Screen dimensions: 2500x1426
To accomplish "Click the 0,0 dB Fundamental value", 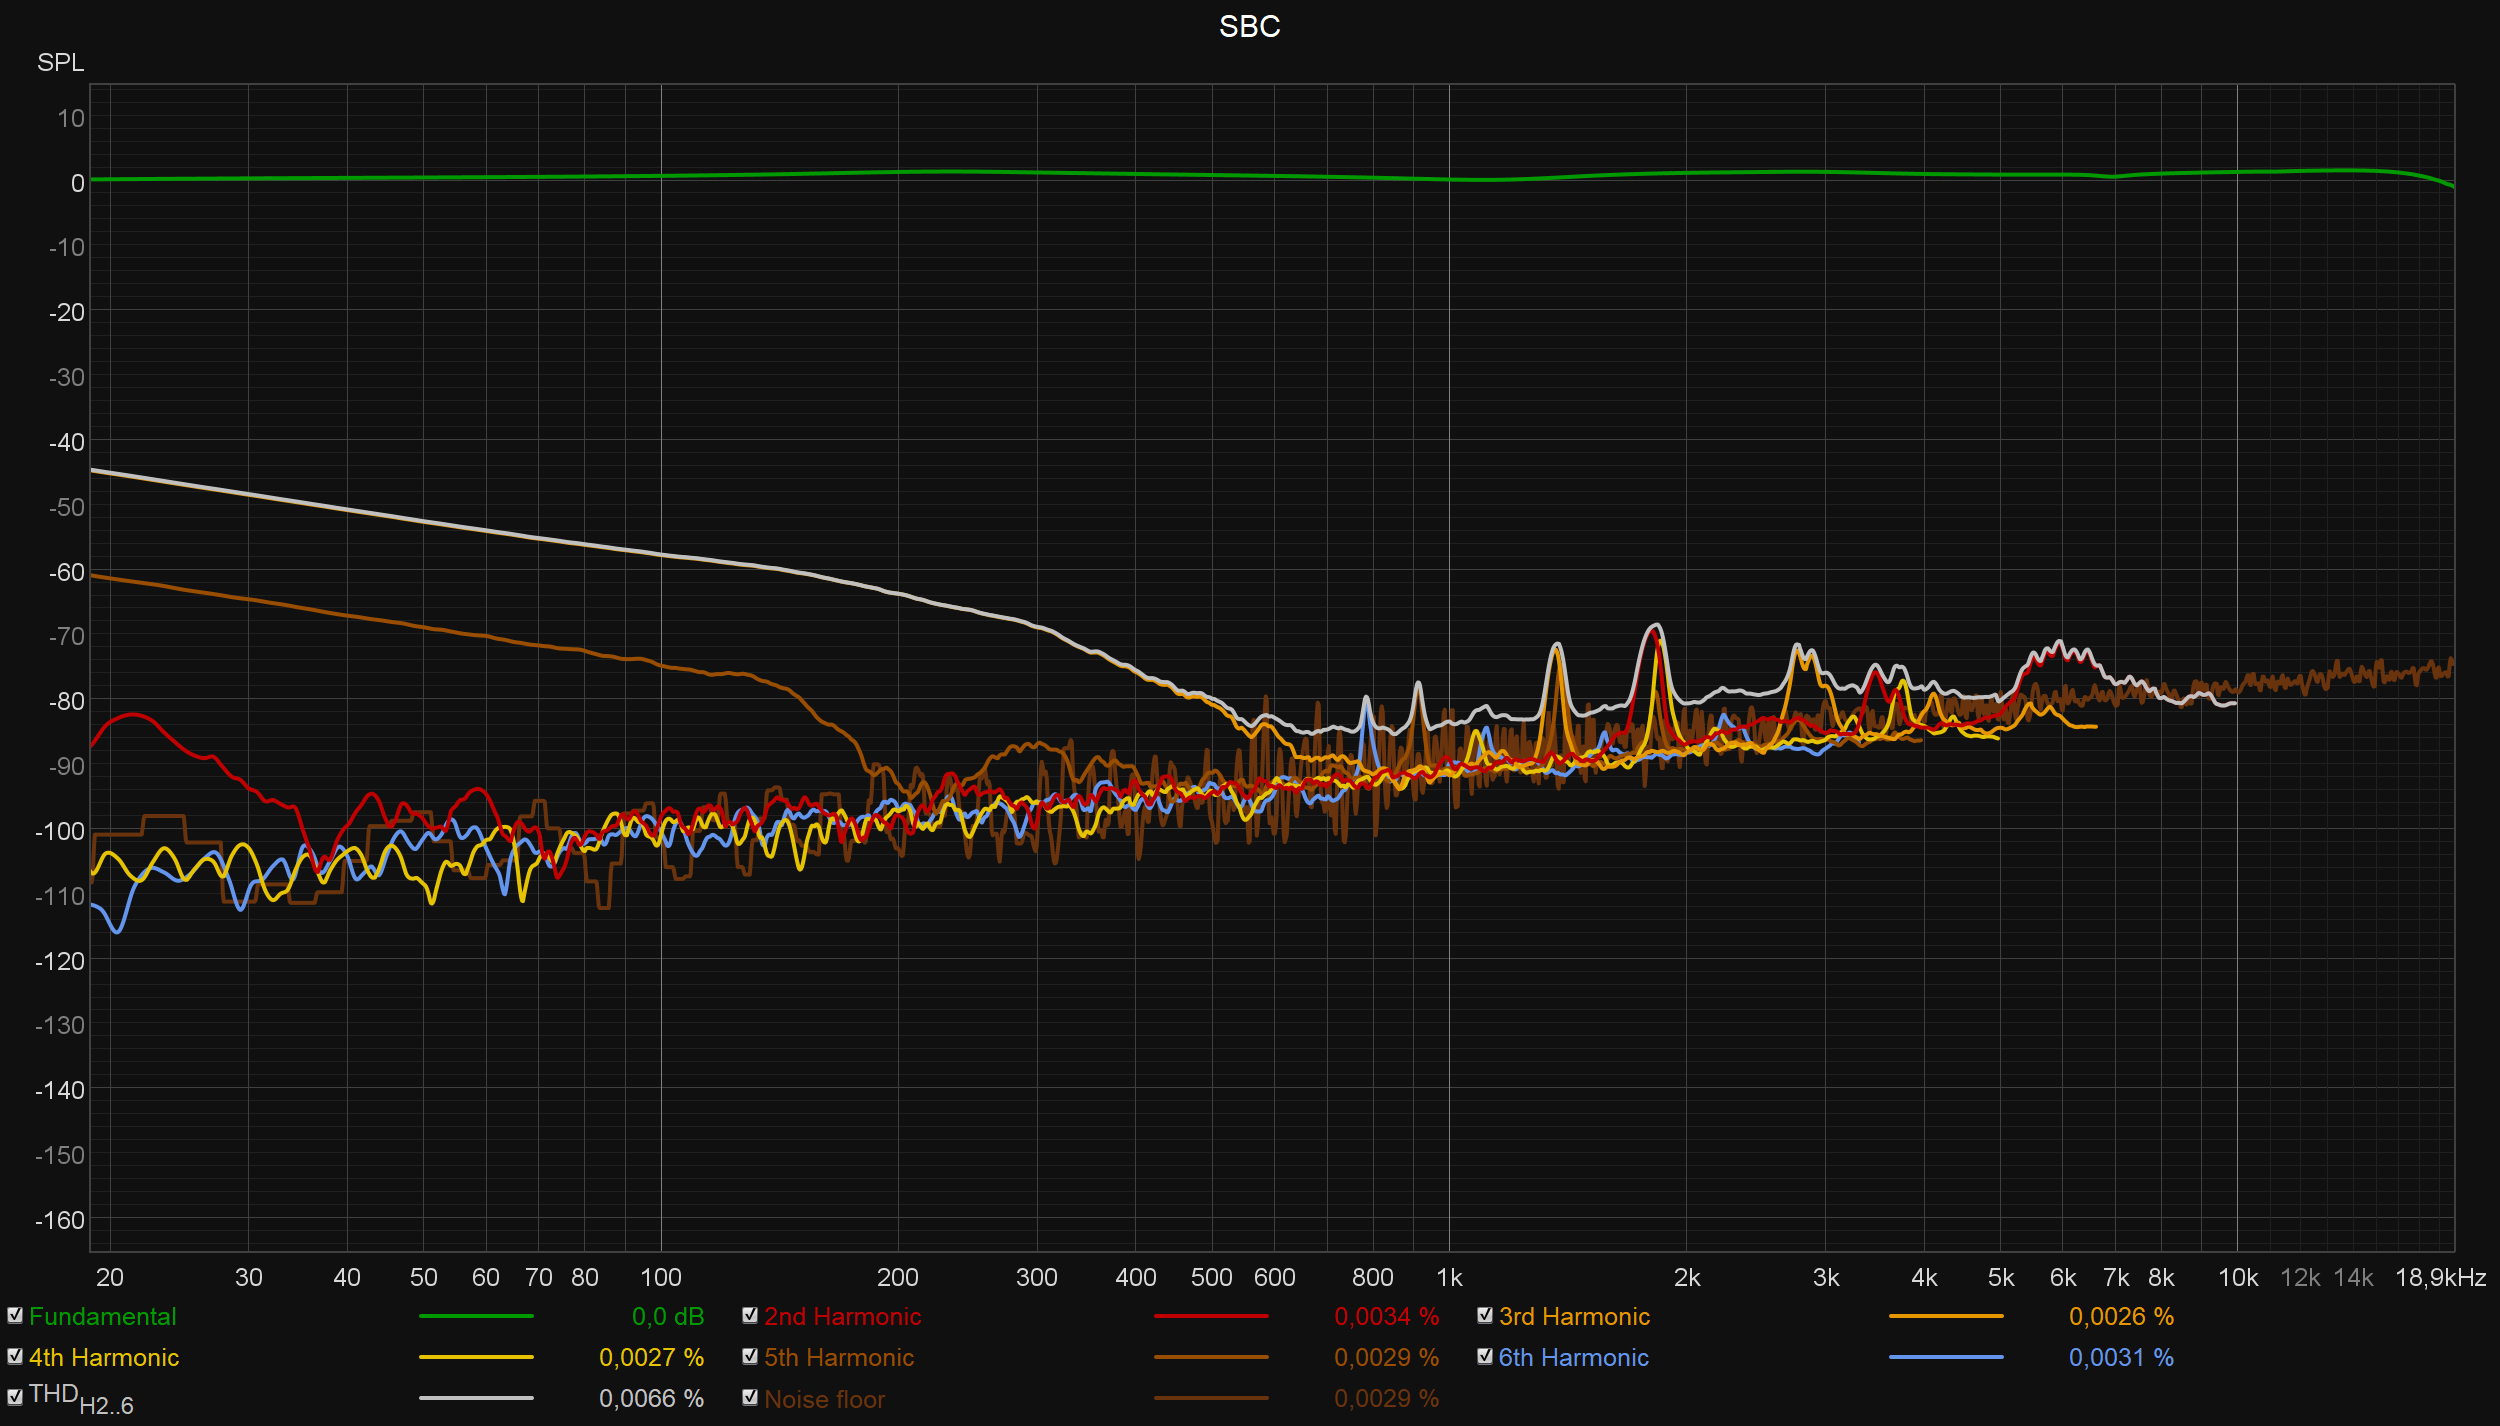I will [x=668, y=1317].
